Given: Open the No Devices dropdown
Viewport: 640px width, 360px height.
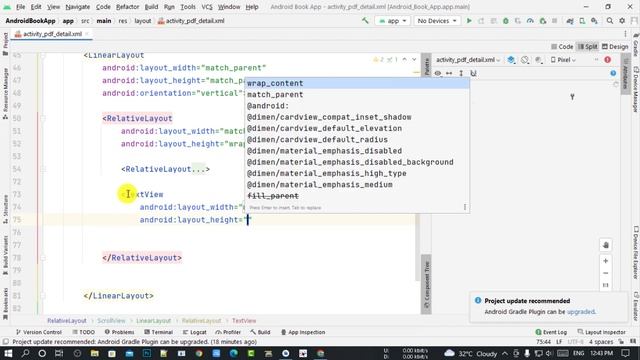Looking at the screenshot, I should [436, 20].
